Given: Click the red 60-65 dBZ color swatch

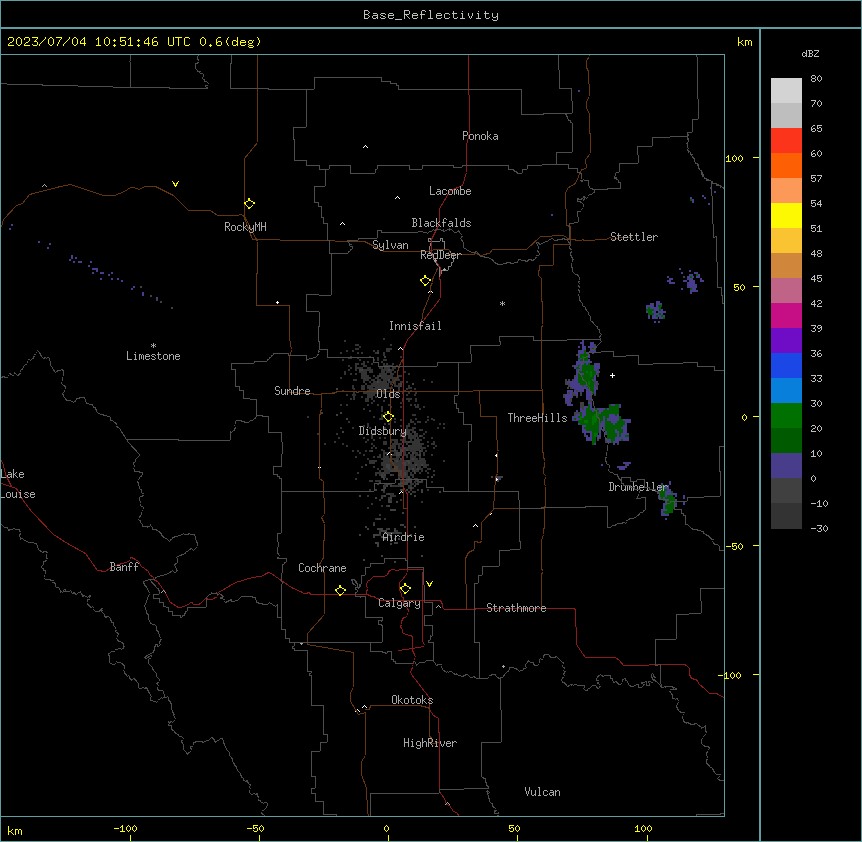Looking at the screenshot, I should coord(786,140).
